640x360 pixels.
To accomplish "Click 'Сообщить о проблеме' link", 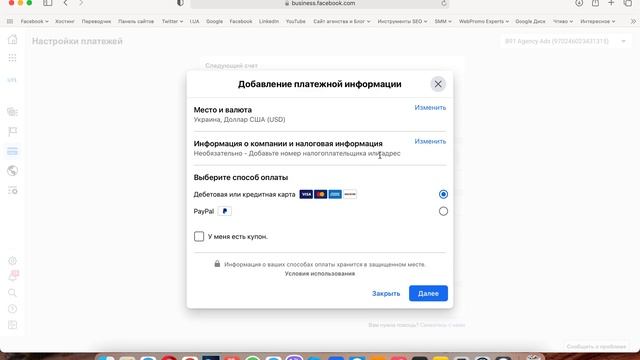I will click(x=596, y=347).
